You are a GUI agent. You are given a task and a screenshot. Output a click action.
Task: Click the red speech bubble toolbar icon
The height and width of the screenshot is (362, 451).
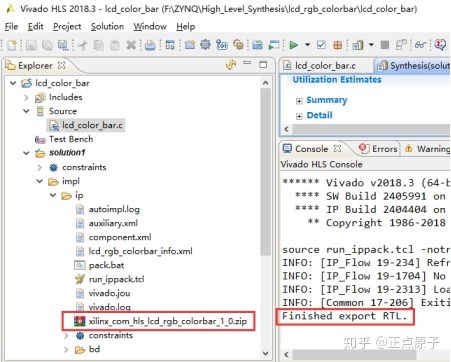[440, 45]
